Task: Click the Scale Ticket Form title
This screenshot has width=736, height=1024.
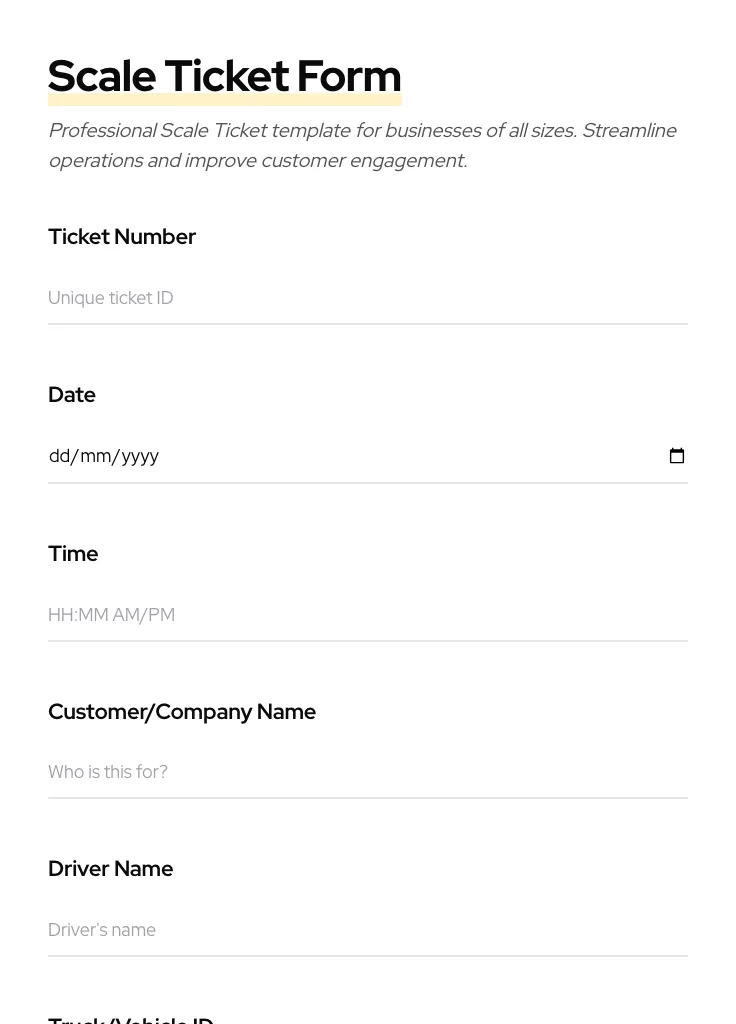Action: click(224, 75)
